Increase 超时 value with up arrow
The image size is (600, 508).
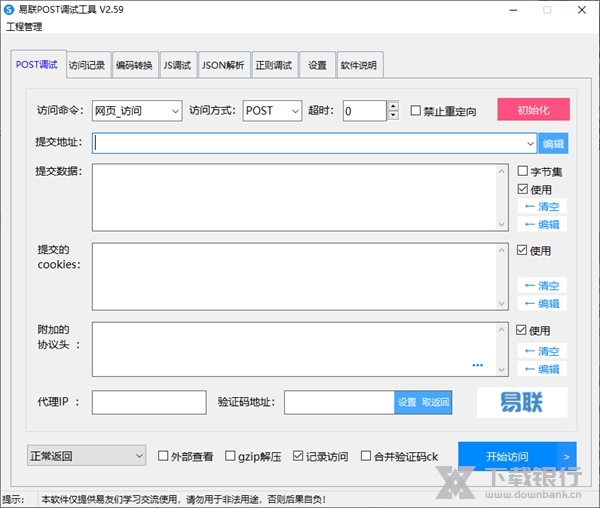click(393, 106)
